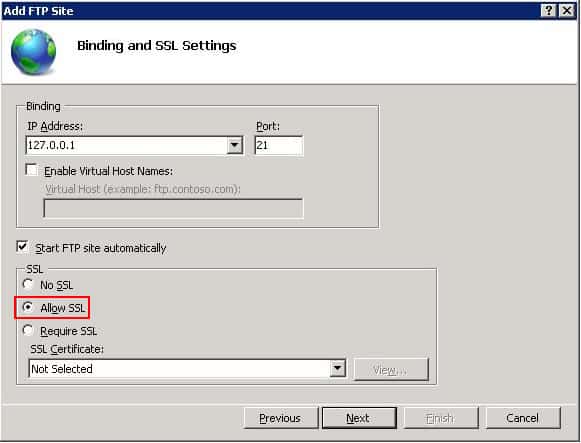581x443 pixels.
Task: Open the IP Address dropdown arrow
Action: 235,145
